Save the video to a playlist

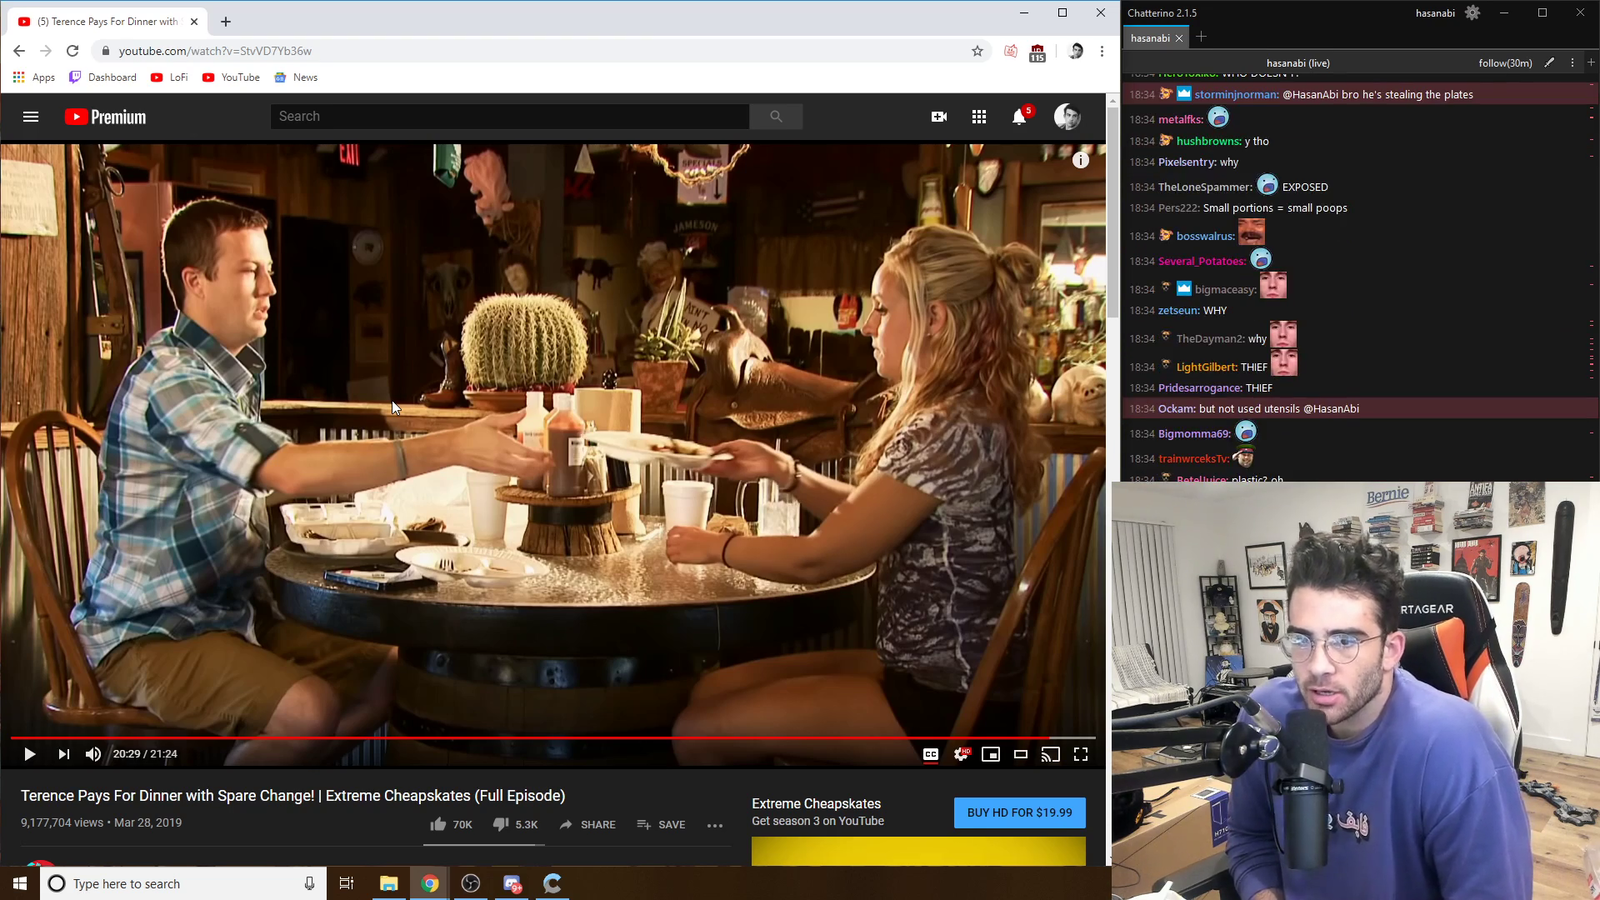click(661, 825)
